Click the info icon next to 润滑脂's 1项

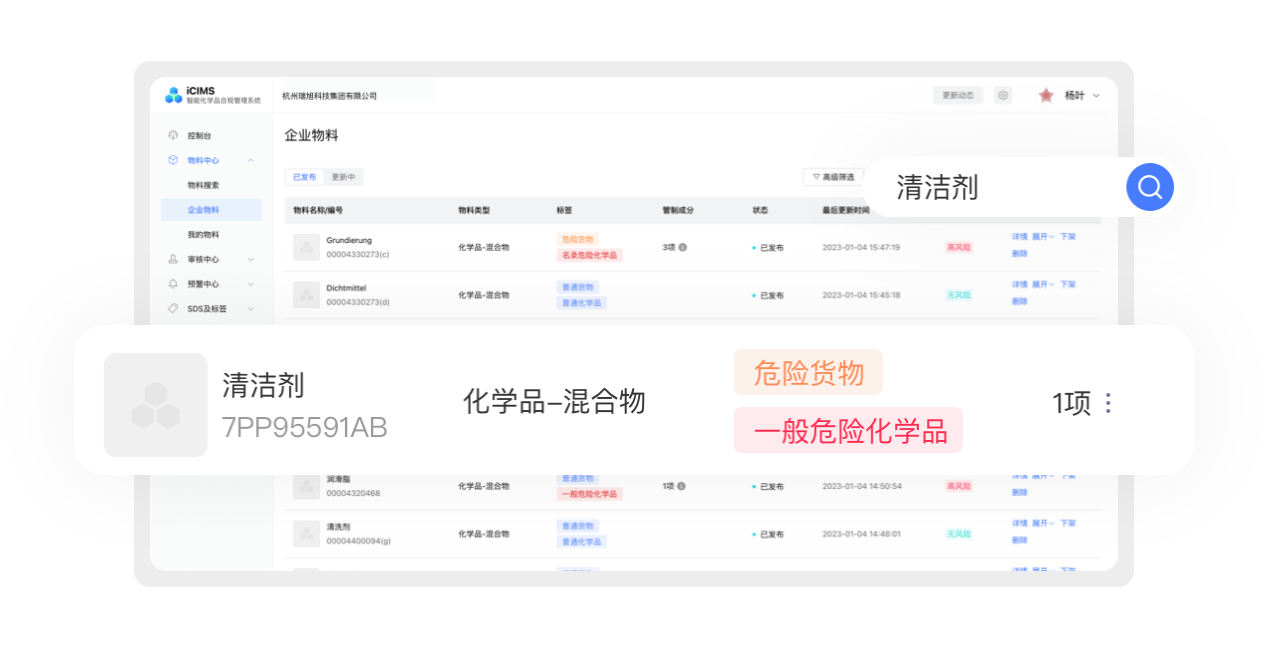[681, 486]
